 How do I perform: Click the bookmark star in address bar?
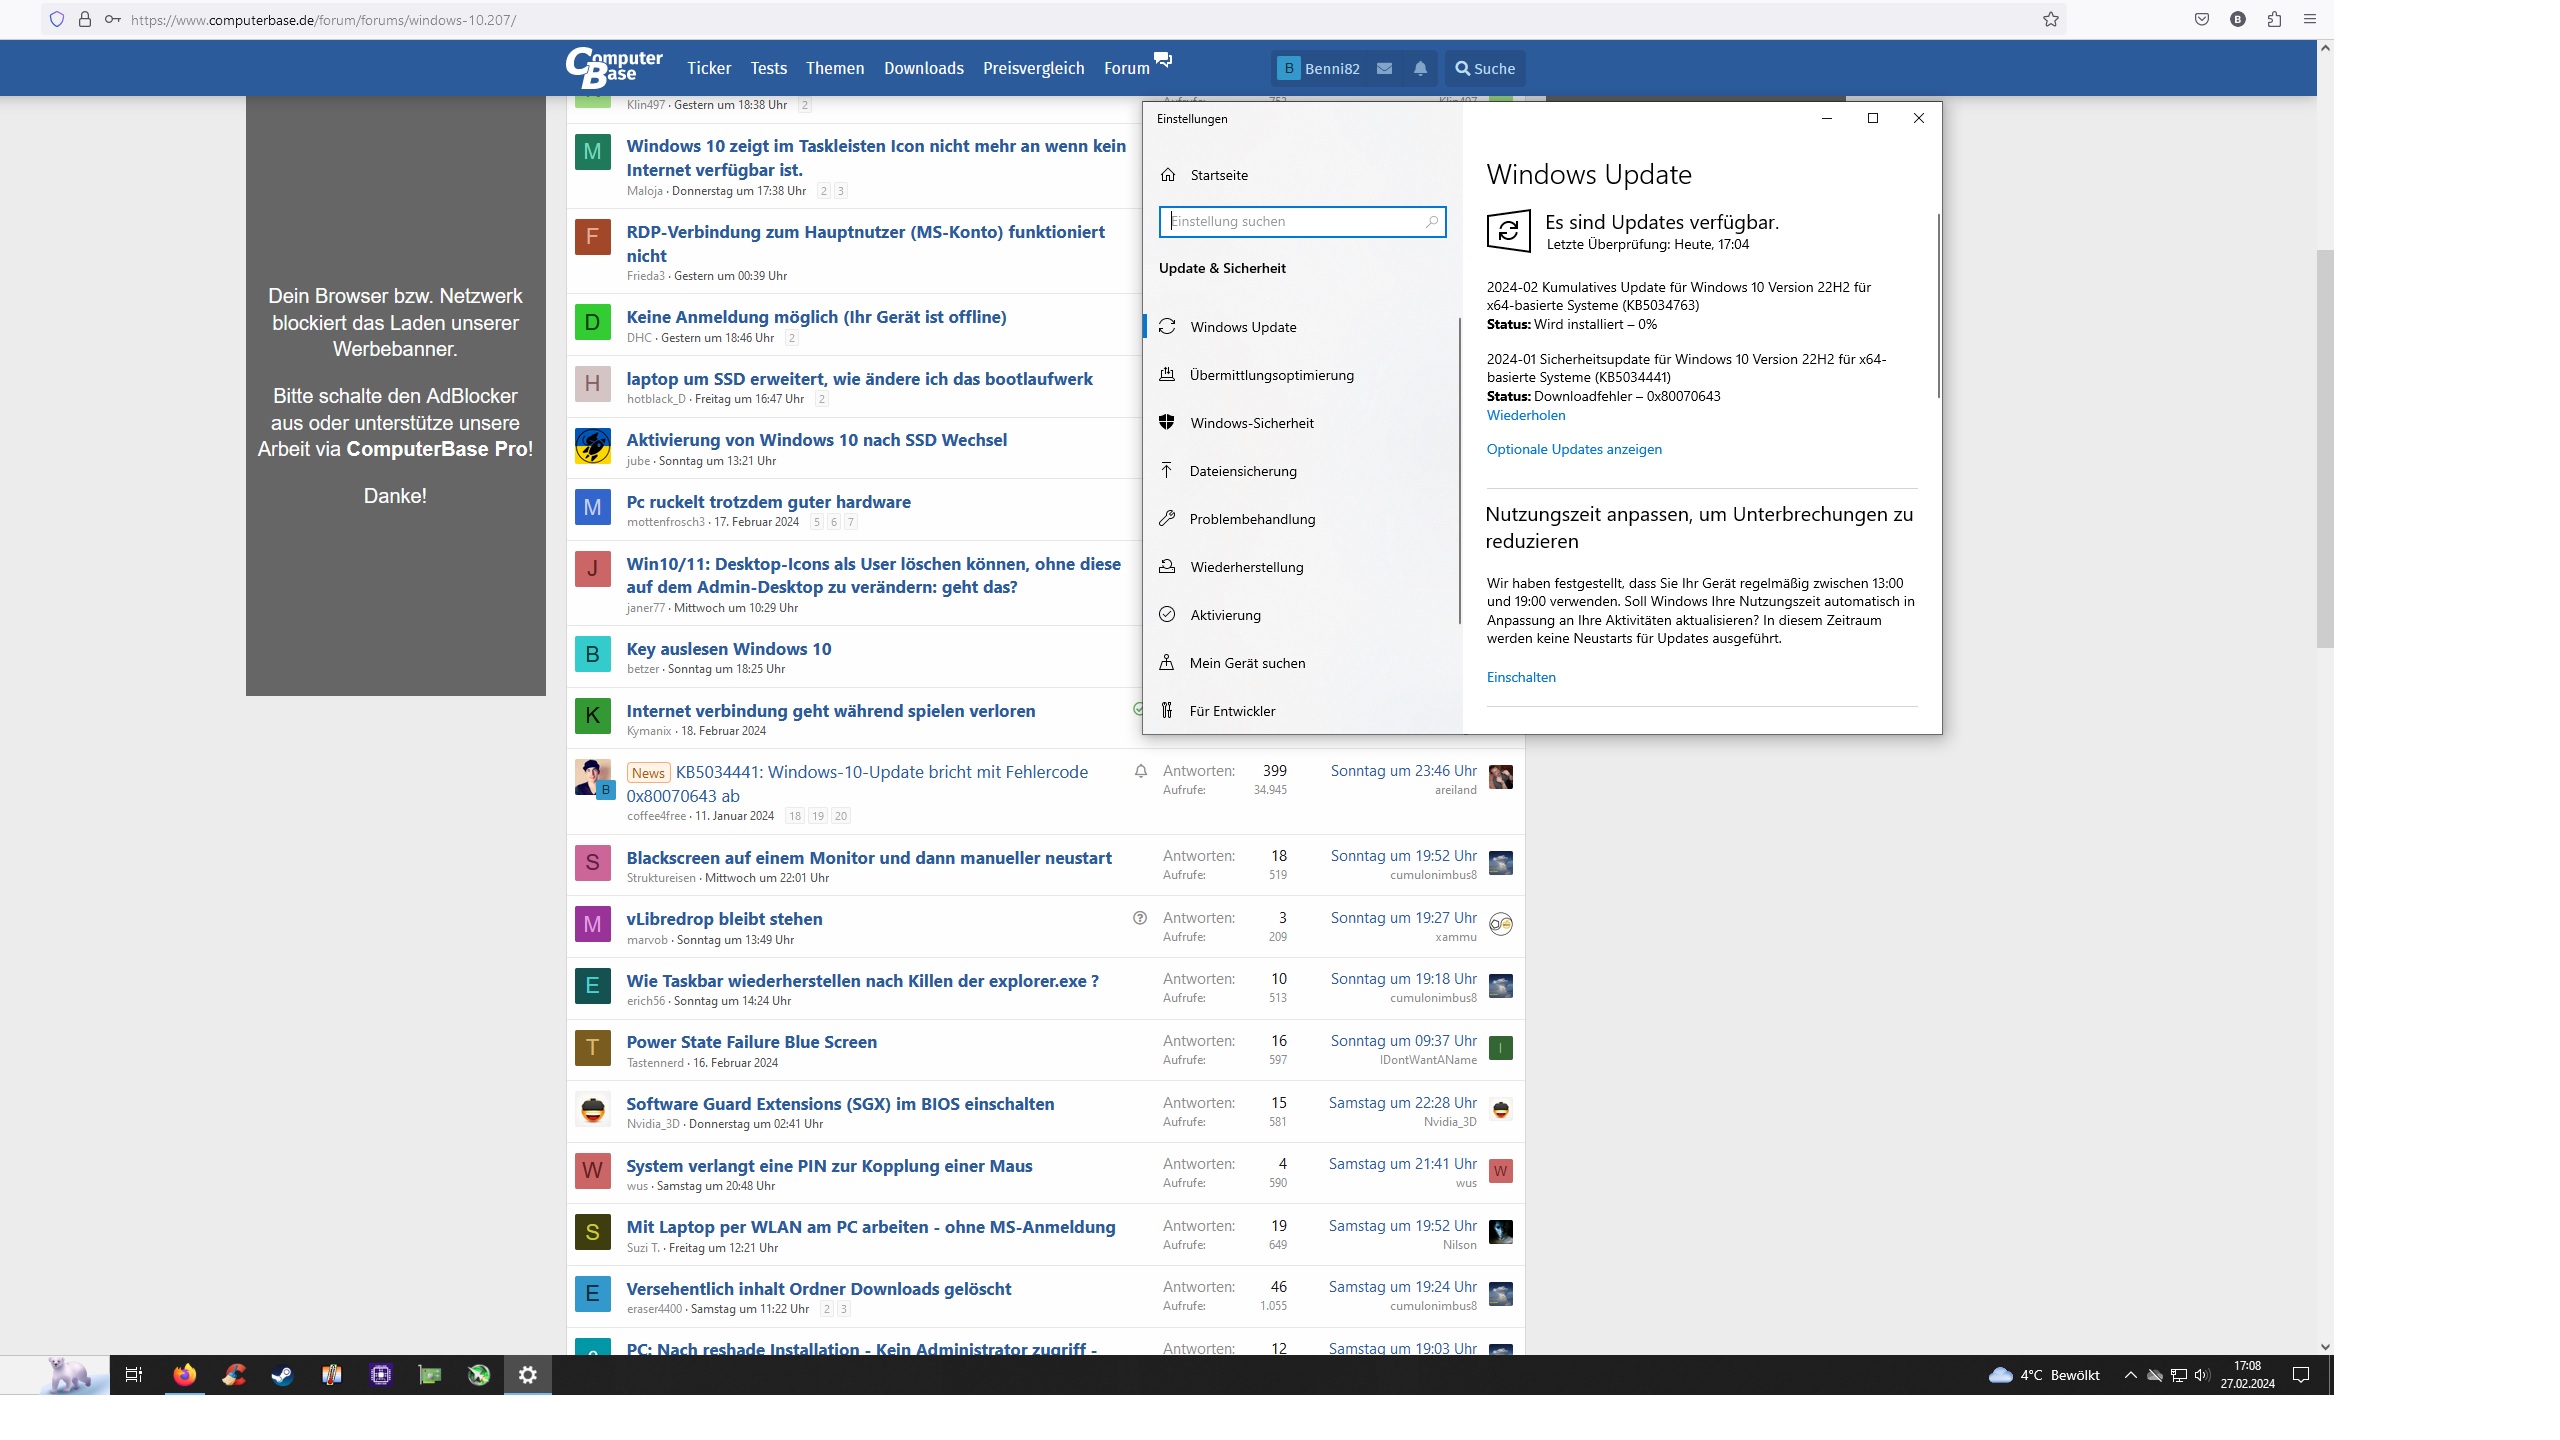pos(2051,19)
